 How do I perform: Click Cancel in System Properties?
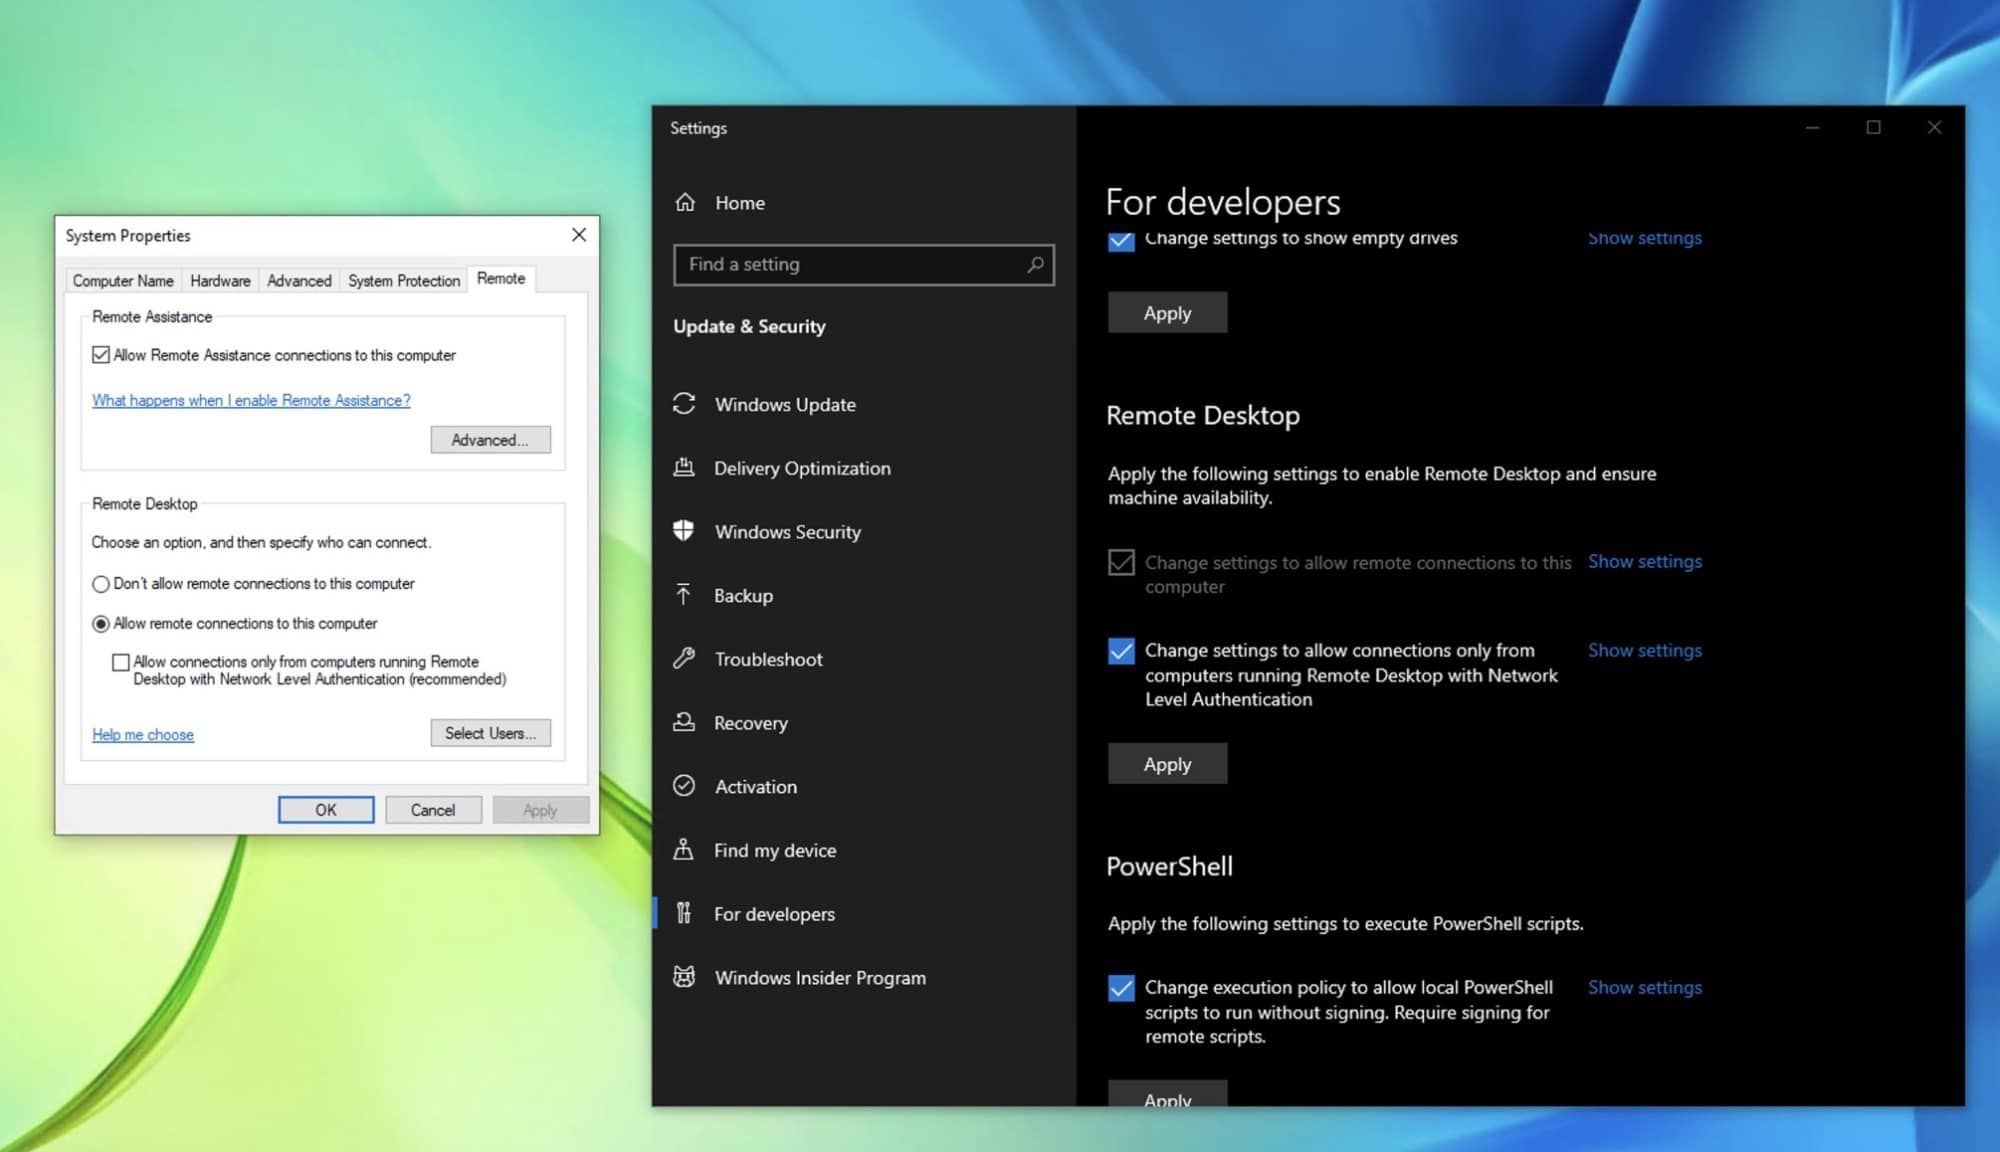[x=433, y=810]
